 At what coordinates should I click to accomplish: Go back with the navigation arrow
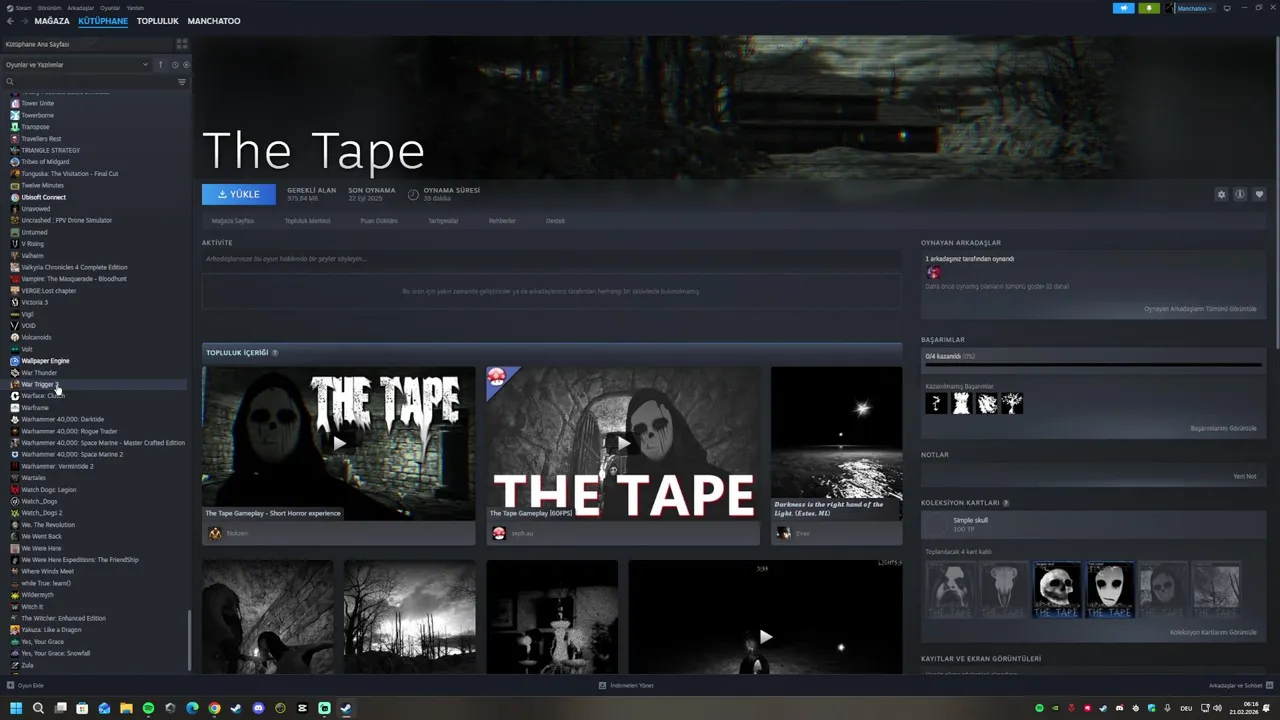click(x=9, y=20)
